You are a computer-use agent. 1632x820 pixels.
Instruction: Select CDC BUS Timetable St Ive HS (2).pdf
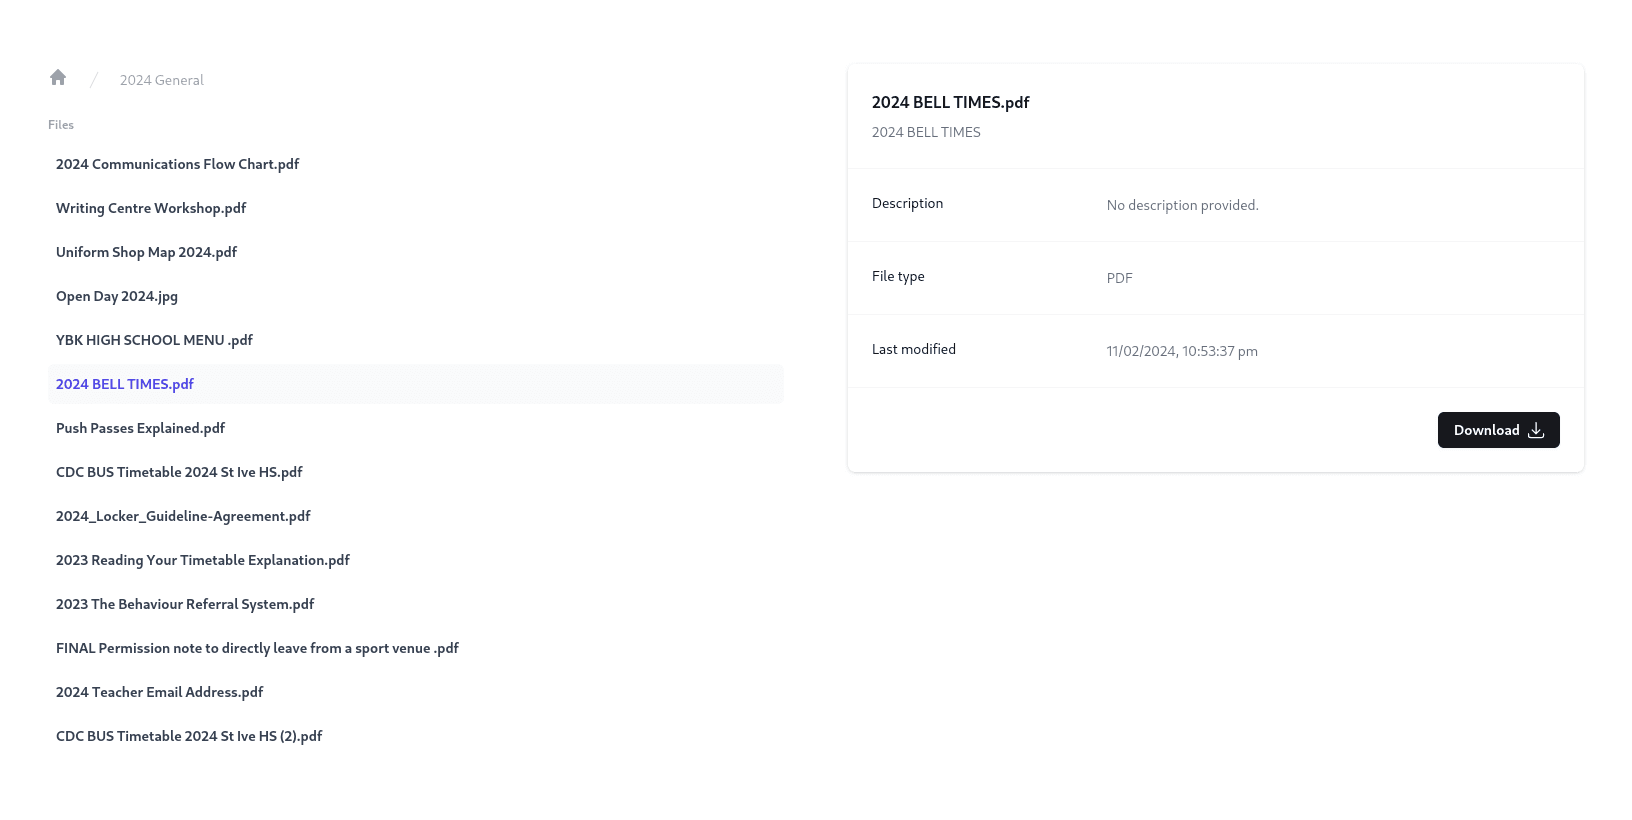(x=189, y=736)
